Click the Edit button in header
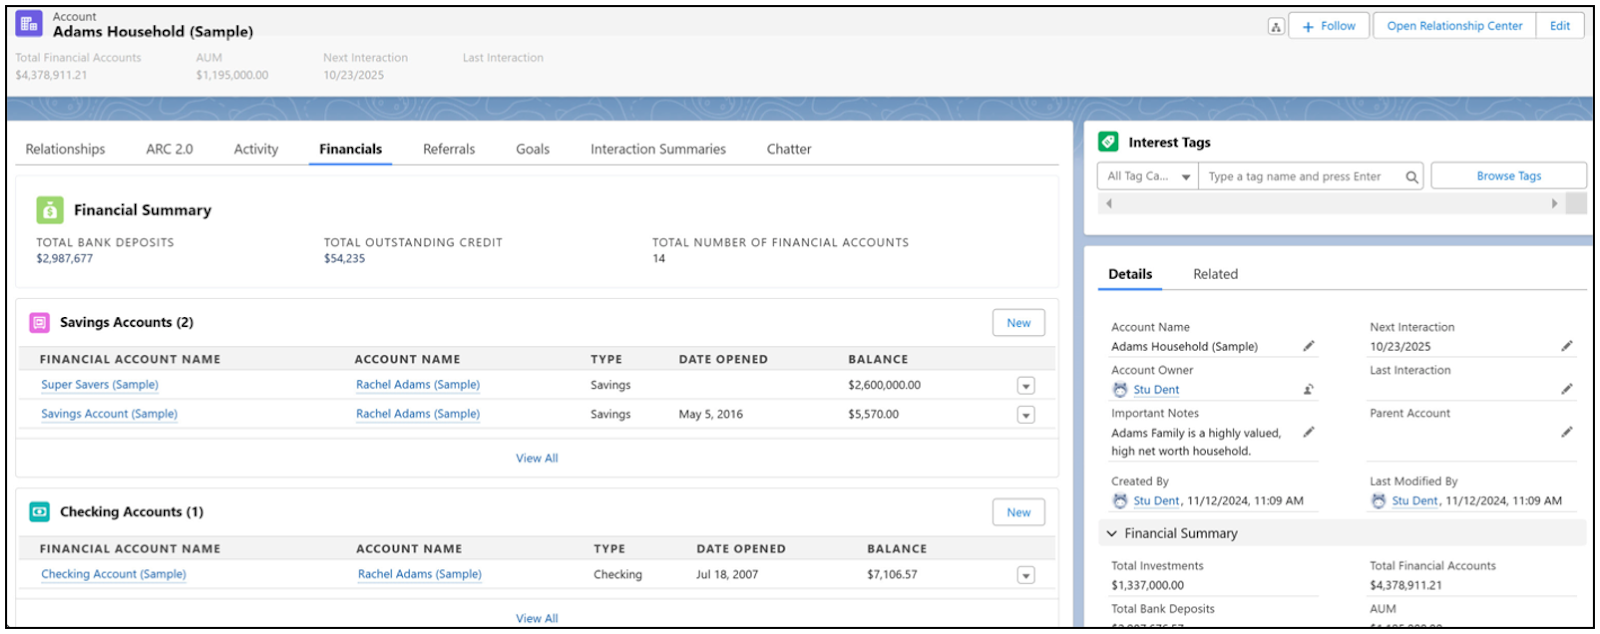 1560,26
